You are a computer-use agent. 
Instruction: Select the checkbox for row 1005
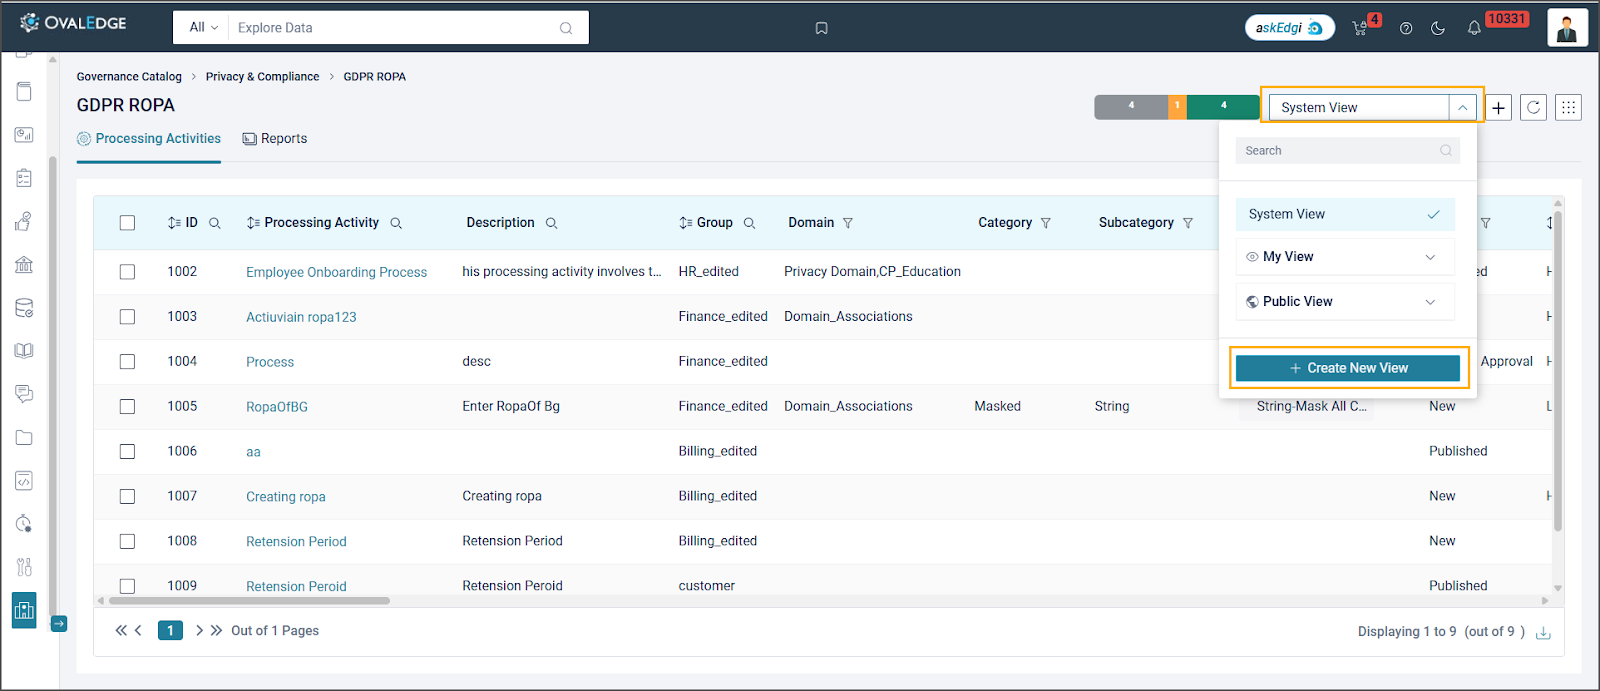click(x=127, y=407)
